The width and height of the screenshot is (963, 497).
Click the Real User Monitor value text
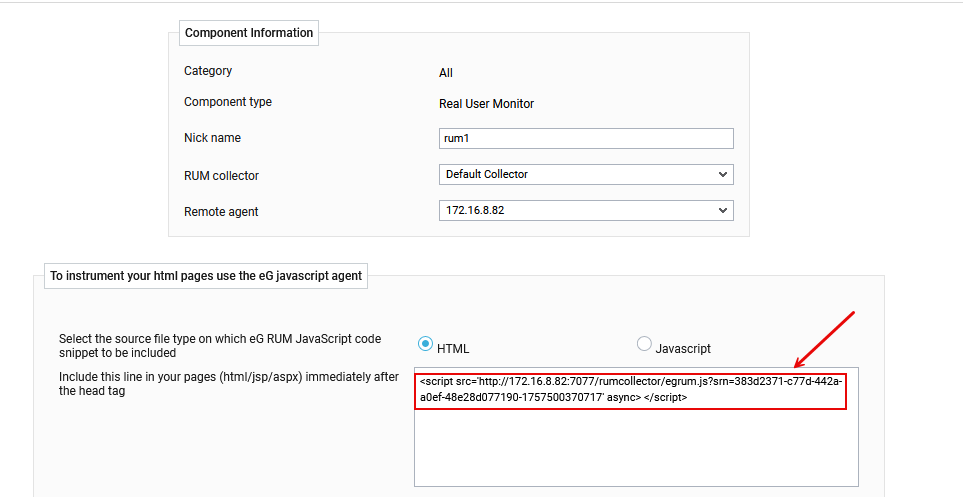pos(486,104)
